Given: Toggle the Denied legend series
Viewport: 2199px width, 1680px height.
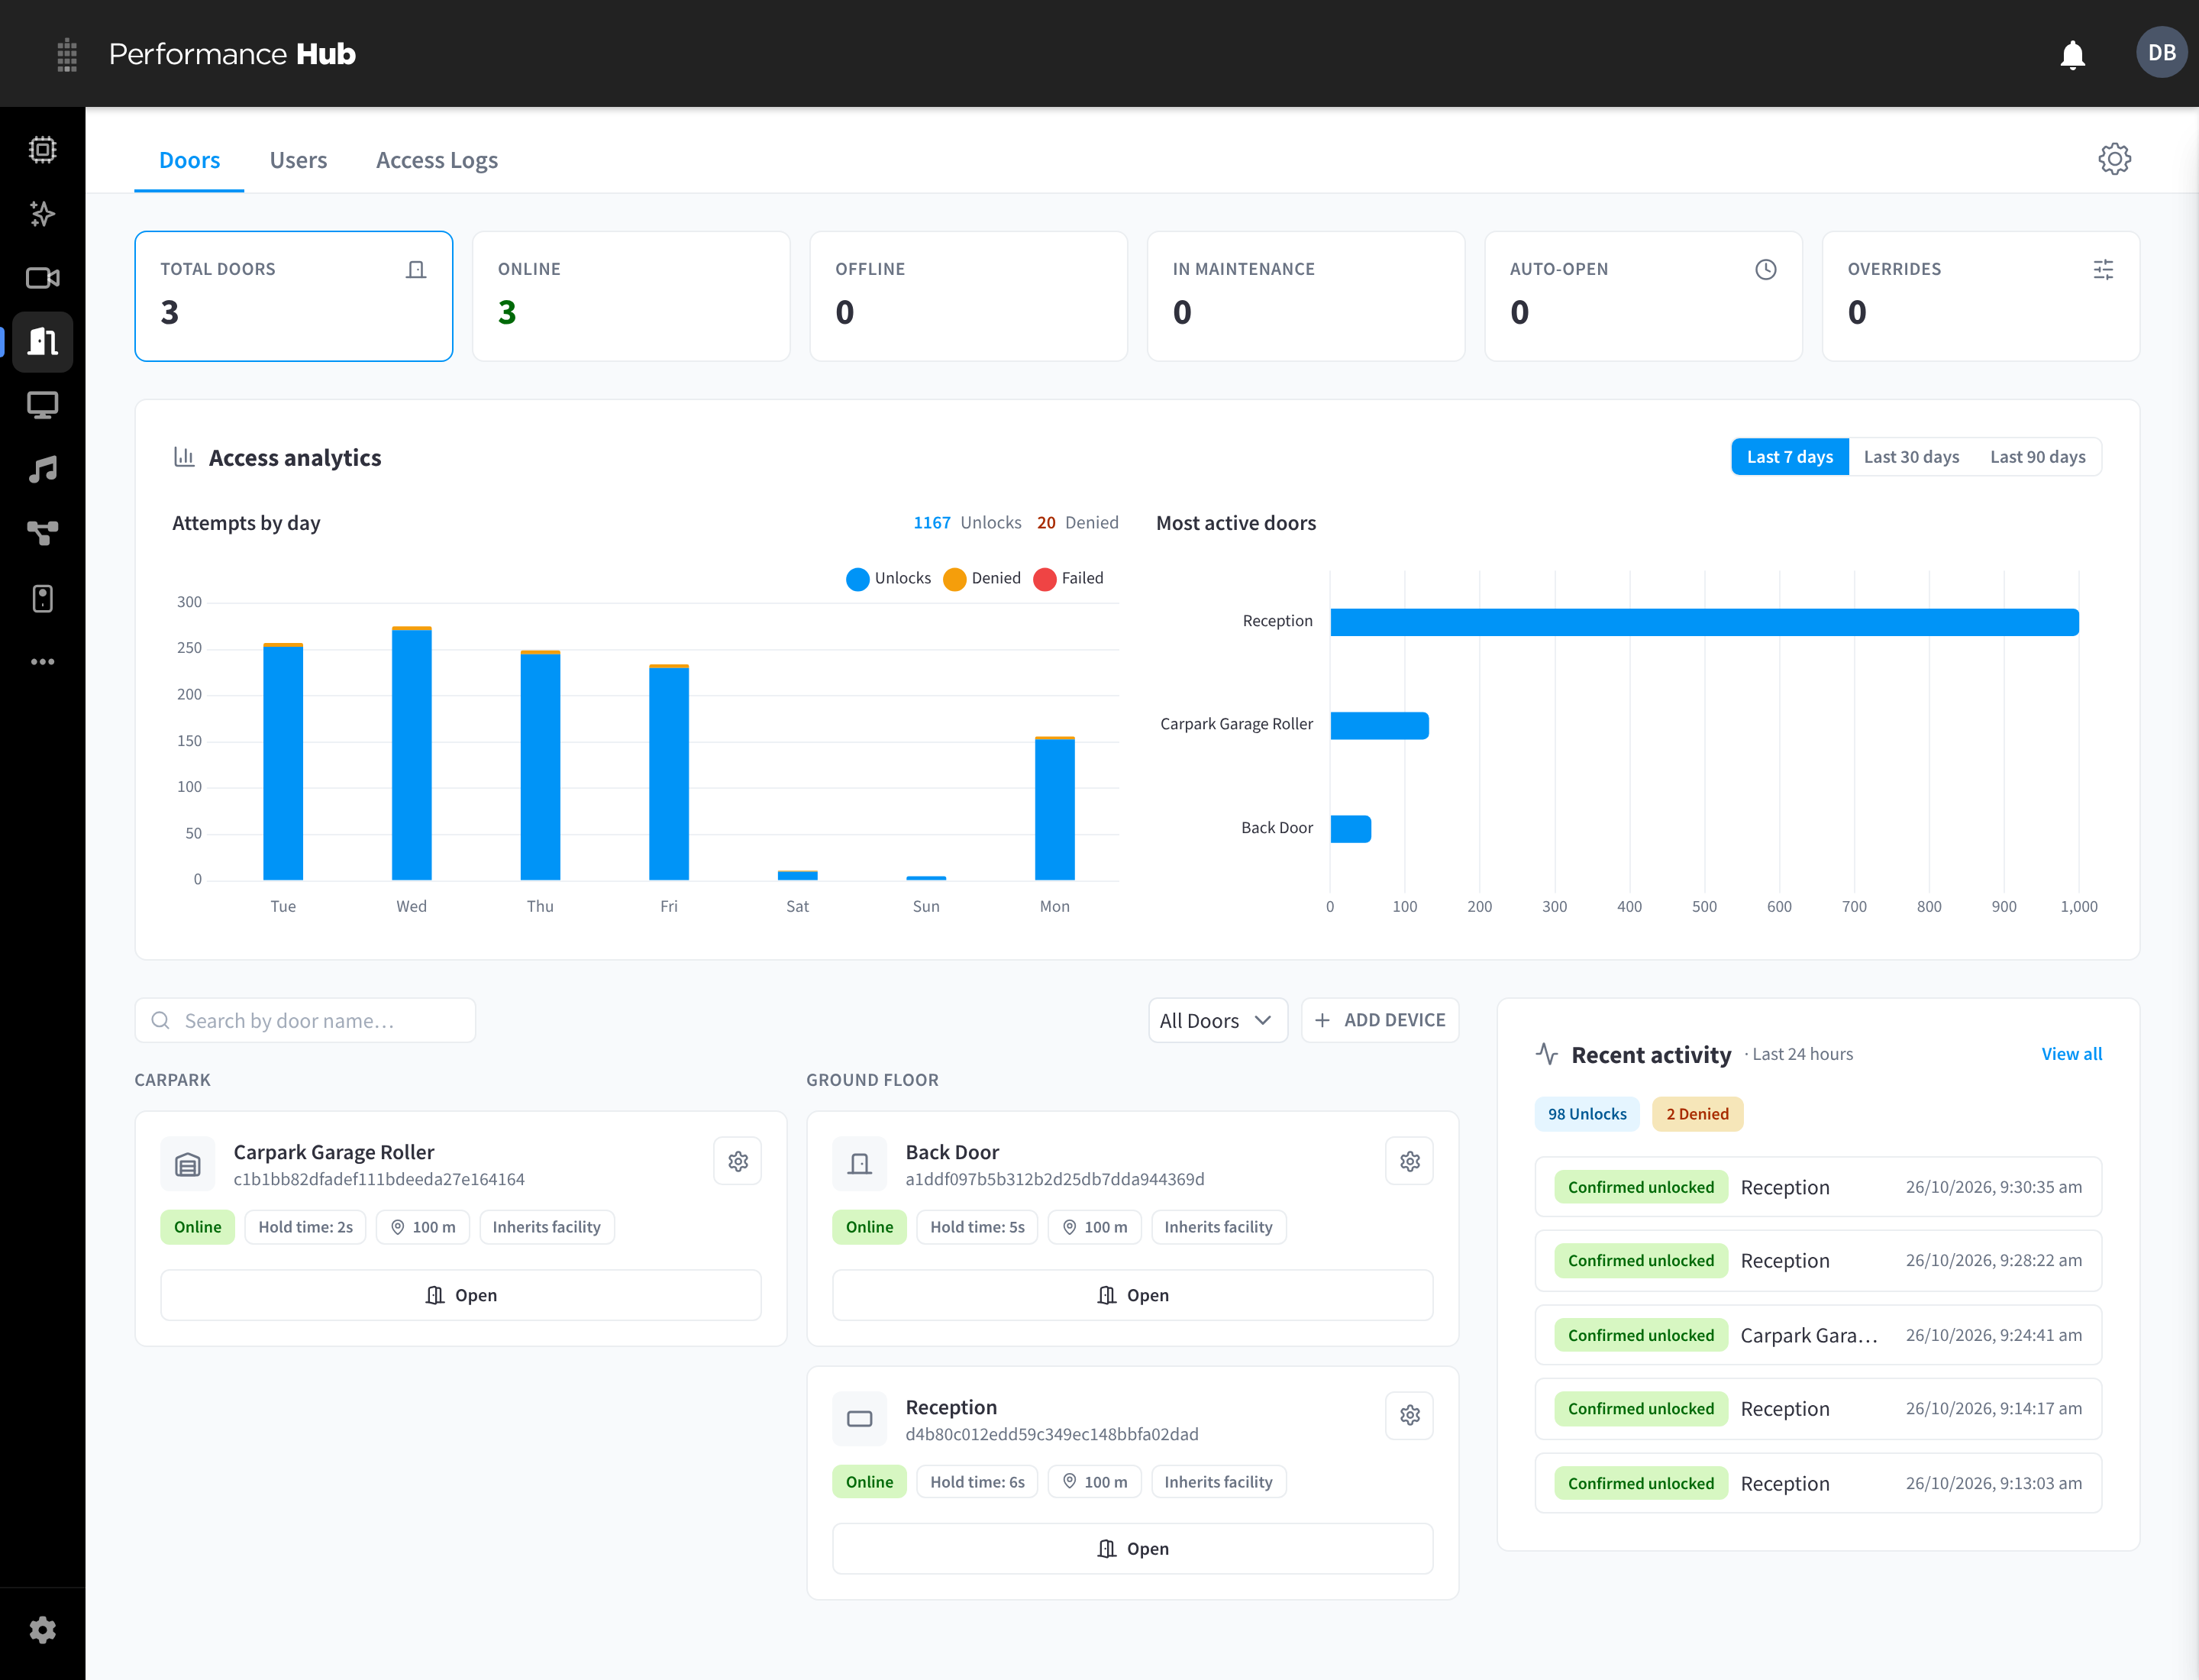Looking at the screenshot, I should 982,579.
